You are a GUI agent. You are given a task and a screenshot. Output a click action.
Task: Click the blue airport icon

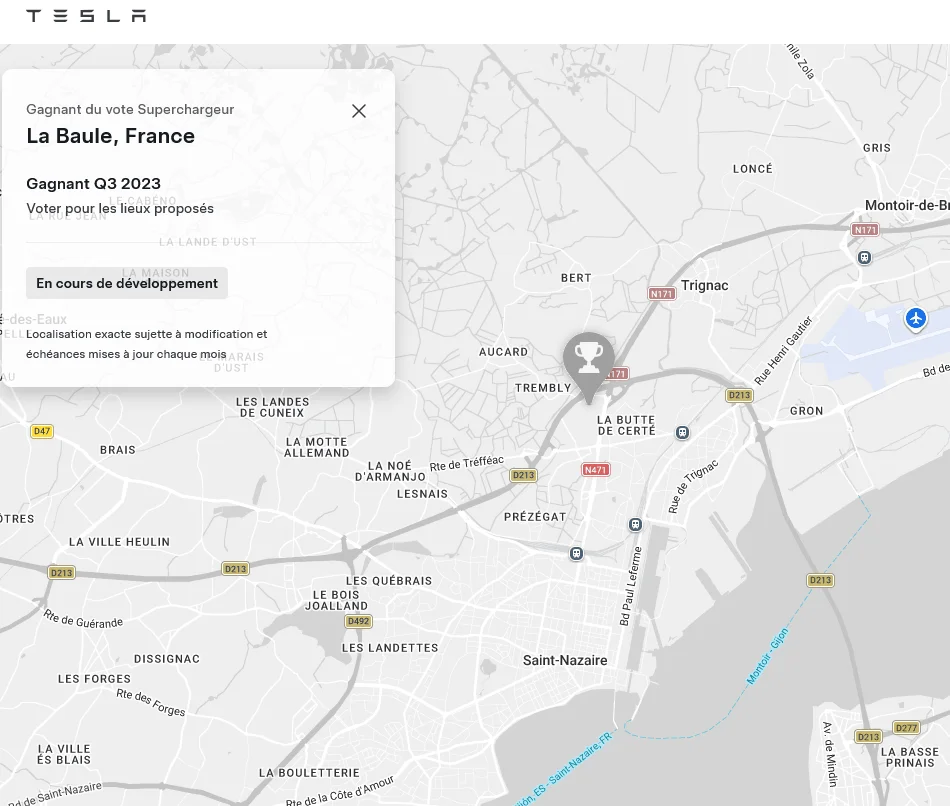coord(916,318)
